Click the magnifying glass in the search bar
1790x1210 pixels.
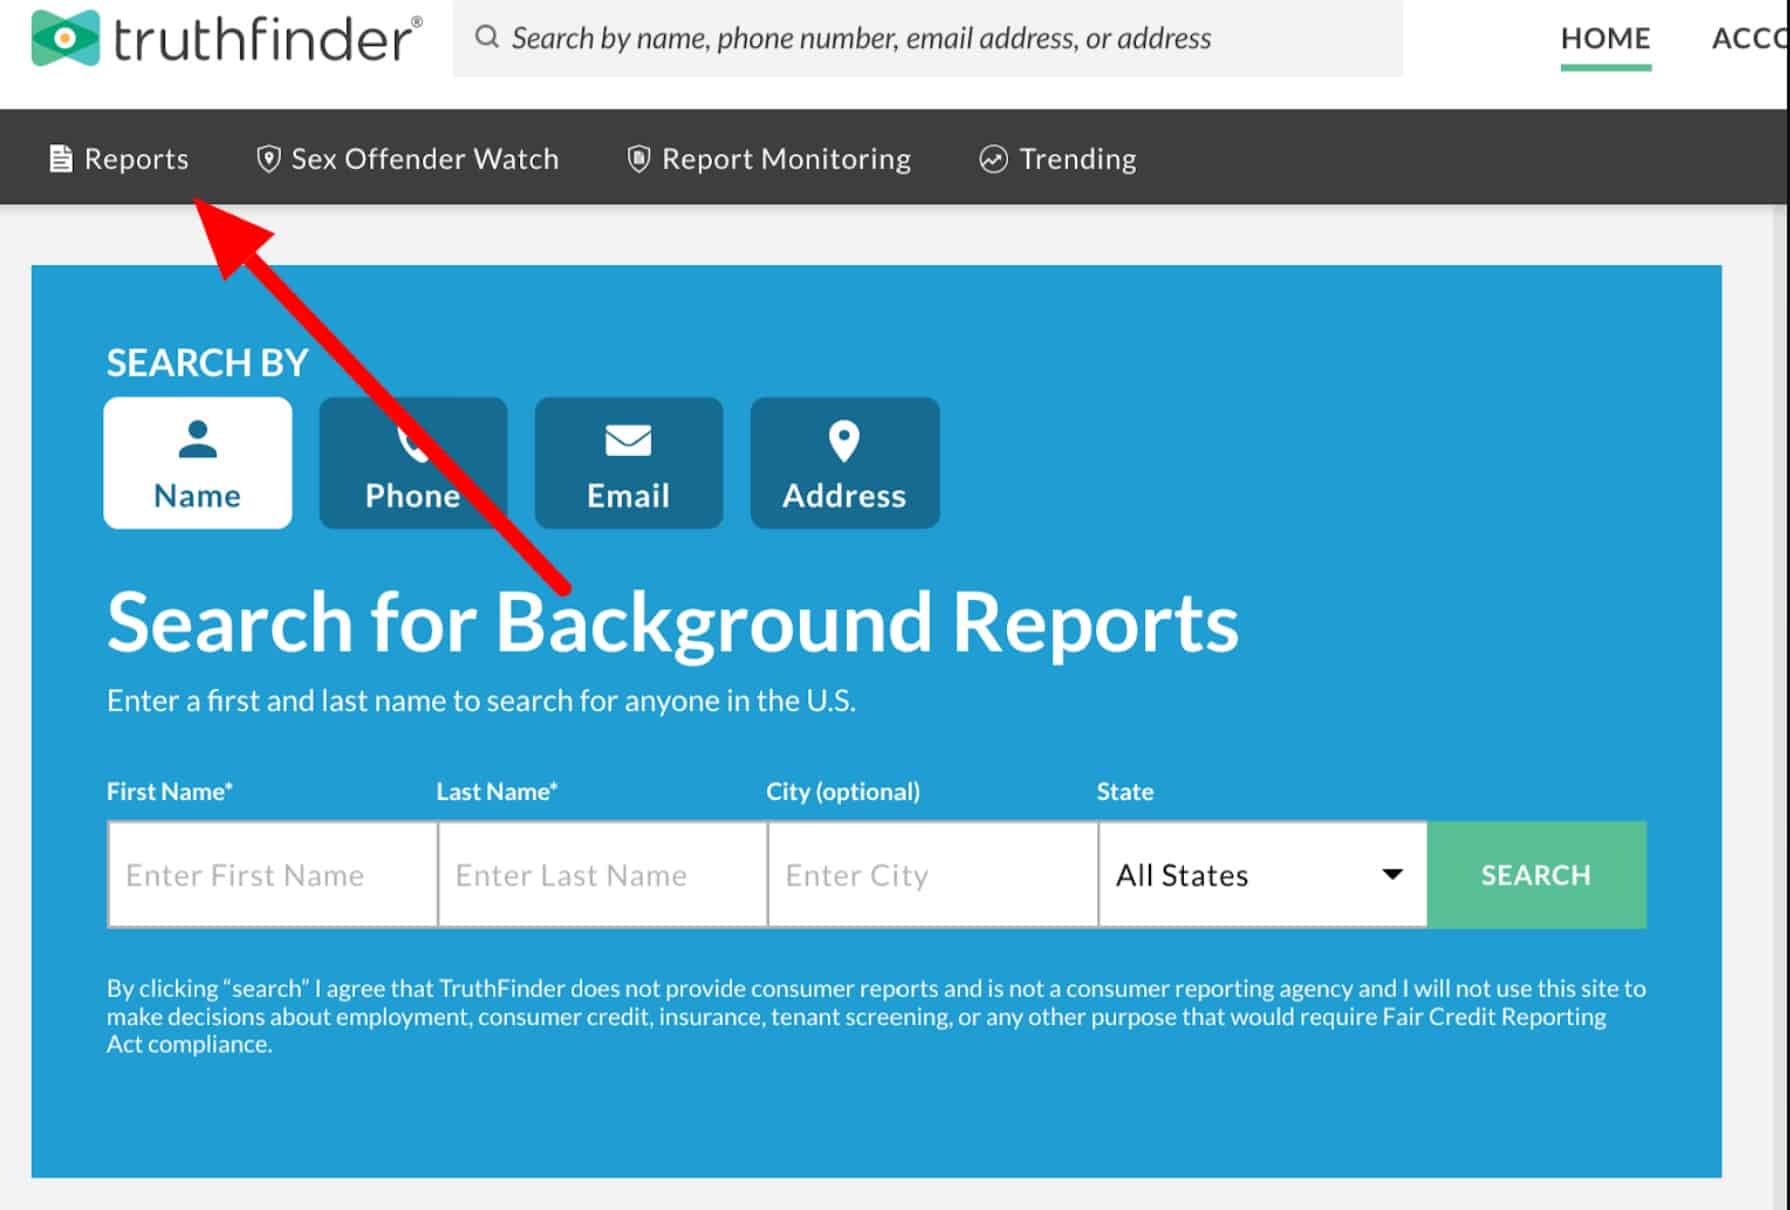pos(488,36)
